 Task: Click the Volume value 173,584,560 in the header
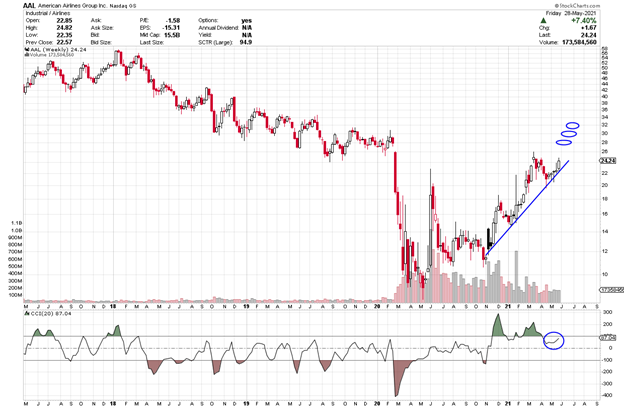579,42
